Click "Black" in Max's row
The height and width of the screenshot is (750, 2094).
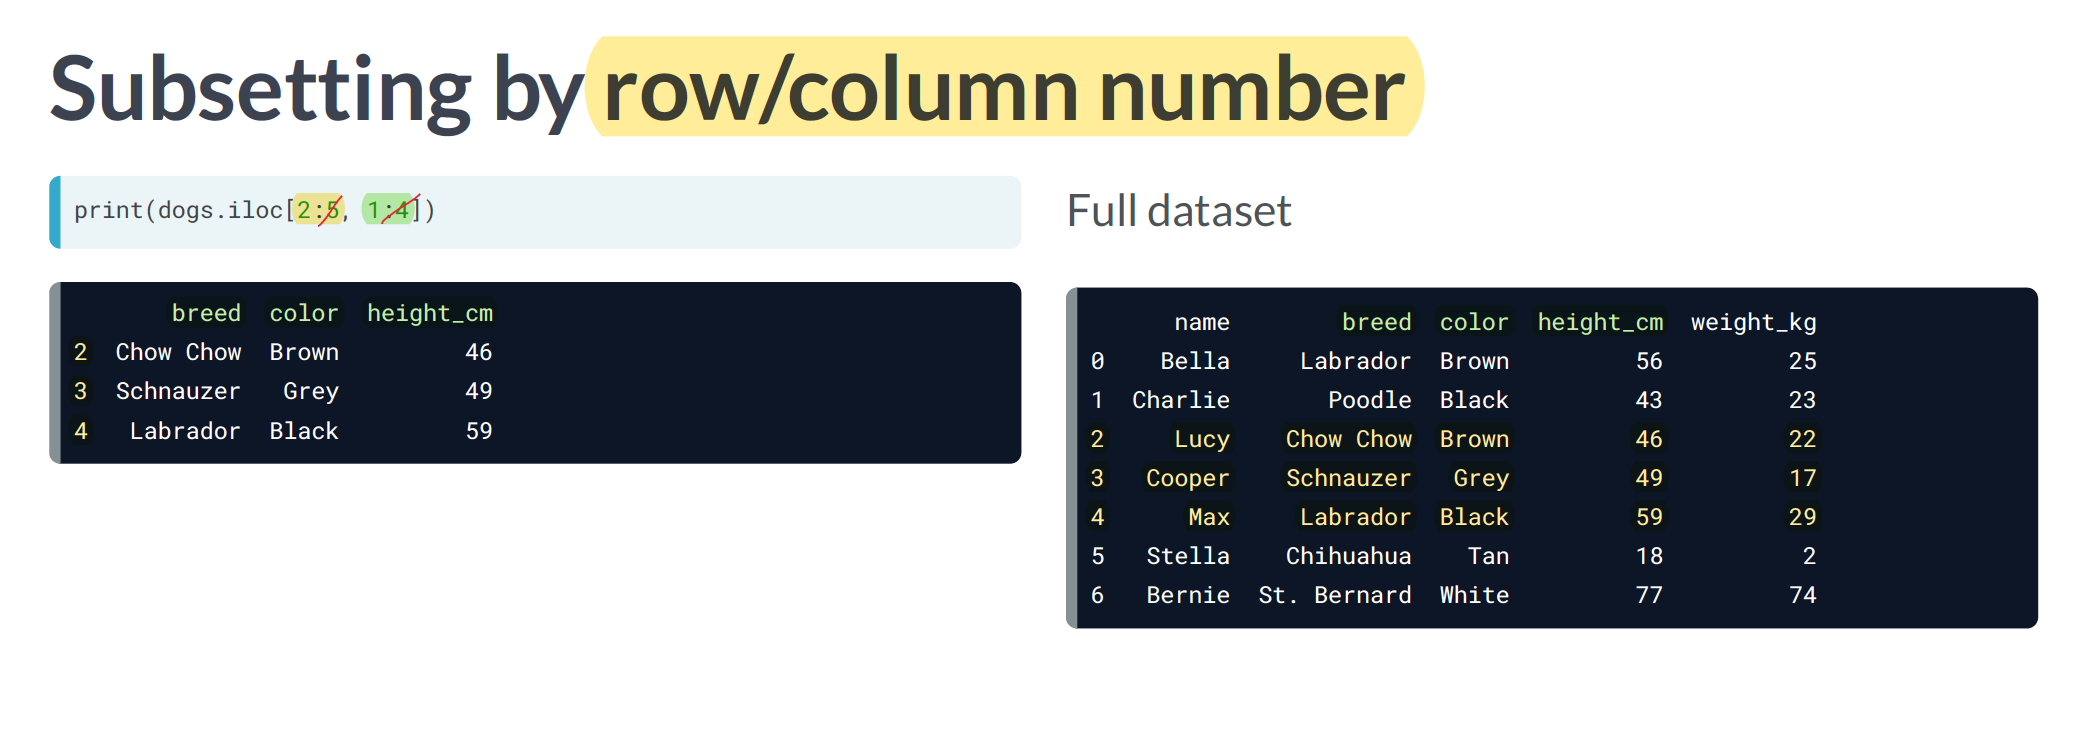pos(1474,517)
